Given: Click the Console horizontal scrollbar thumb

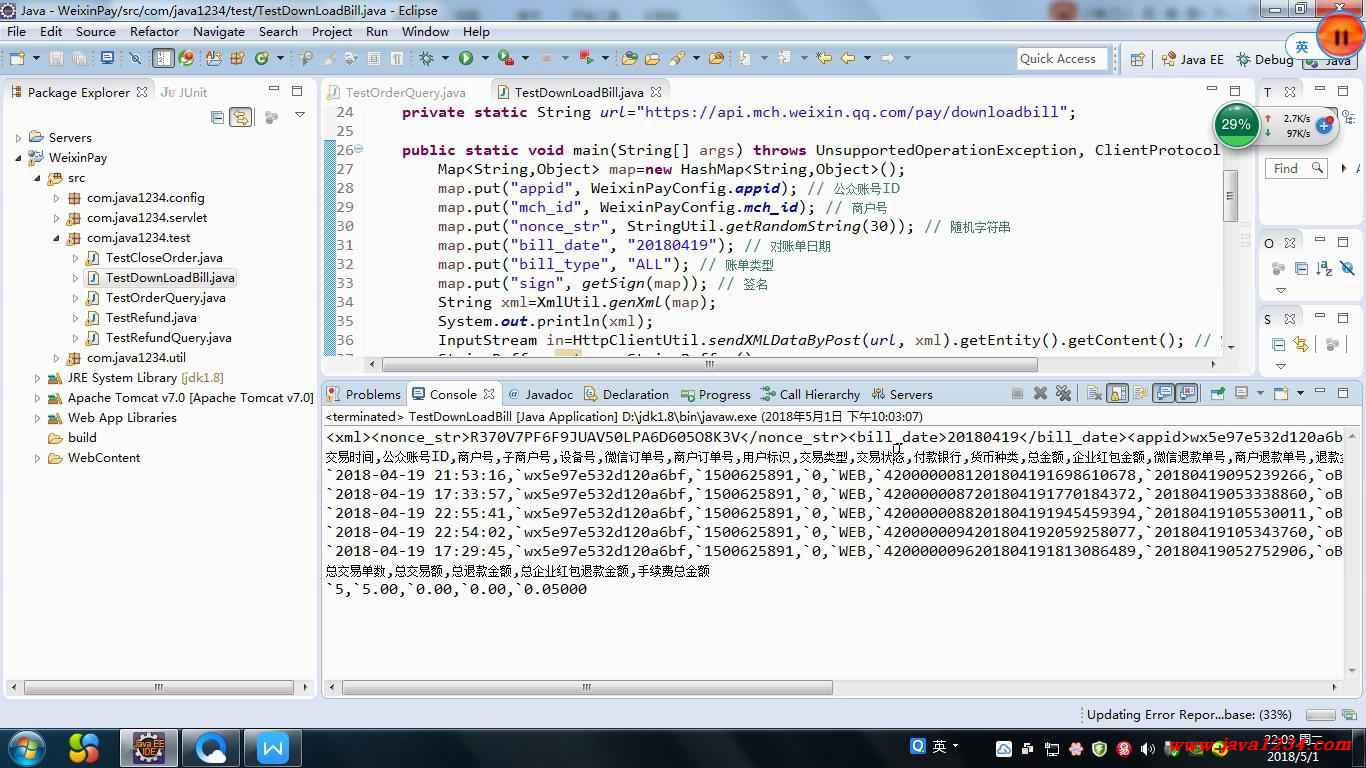Looking at the screenshot, I should pos(587,687).
